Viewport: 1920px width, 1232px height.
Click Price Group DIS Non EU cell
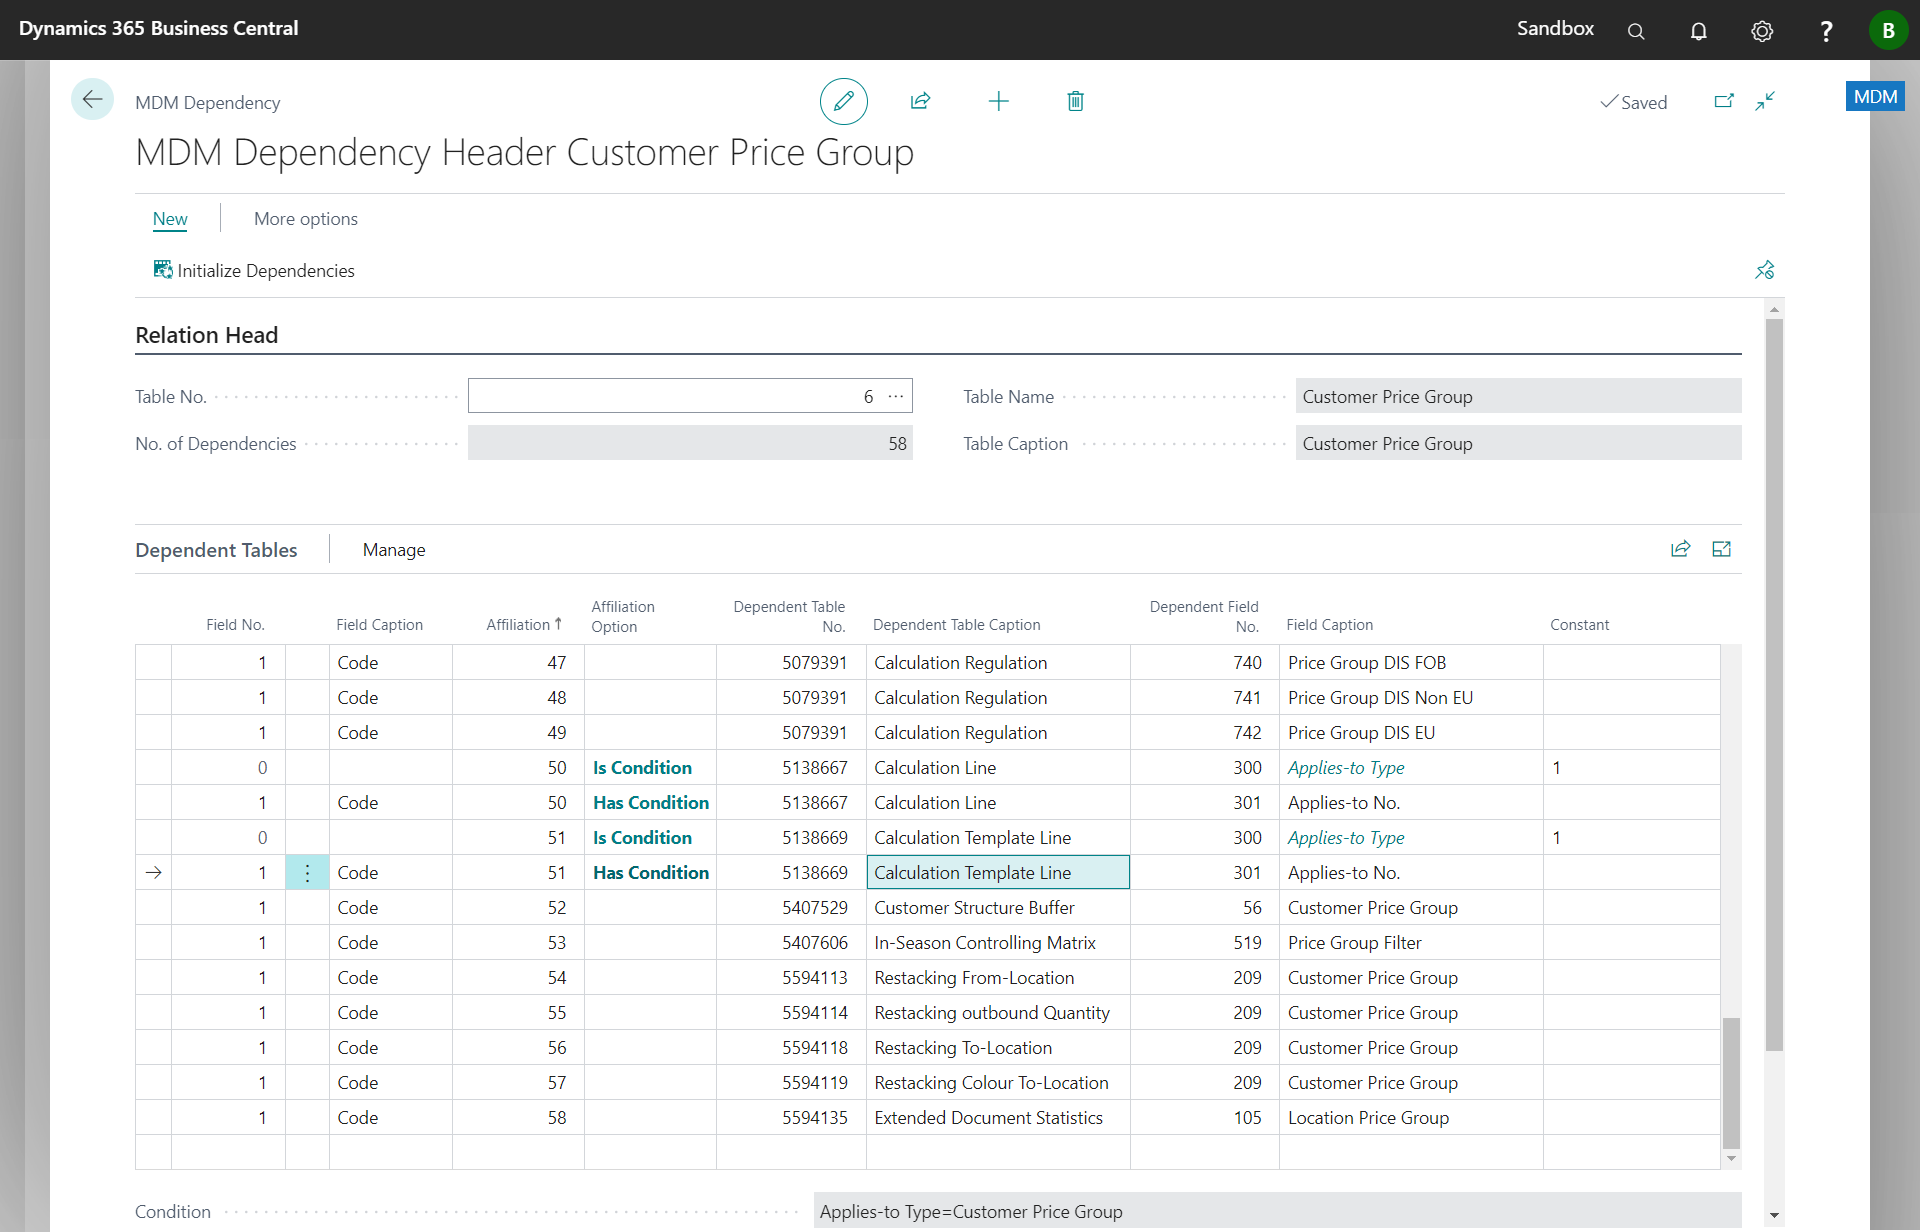coord(1410,698)
